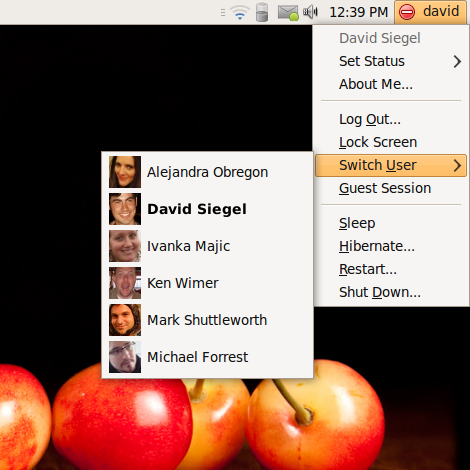Click Alejandra Obregon's avatar photo
The image size is (470, 470).
[125, 172]
